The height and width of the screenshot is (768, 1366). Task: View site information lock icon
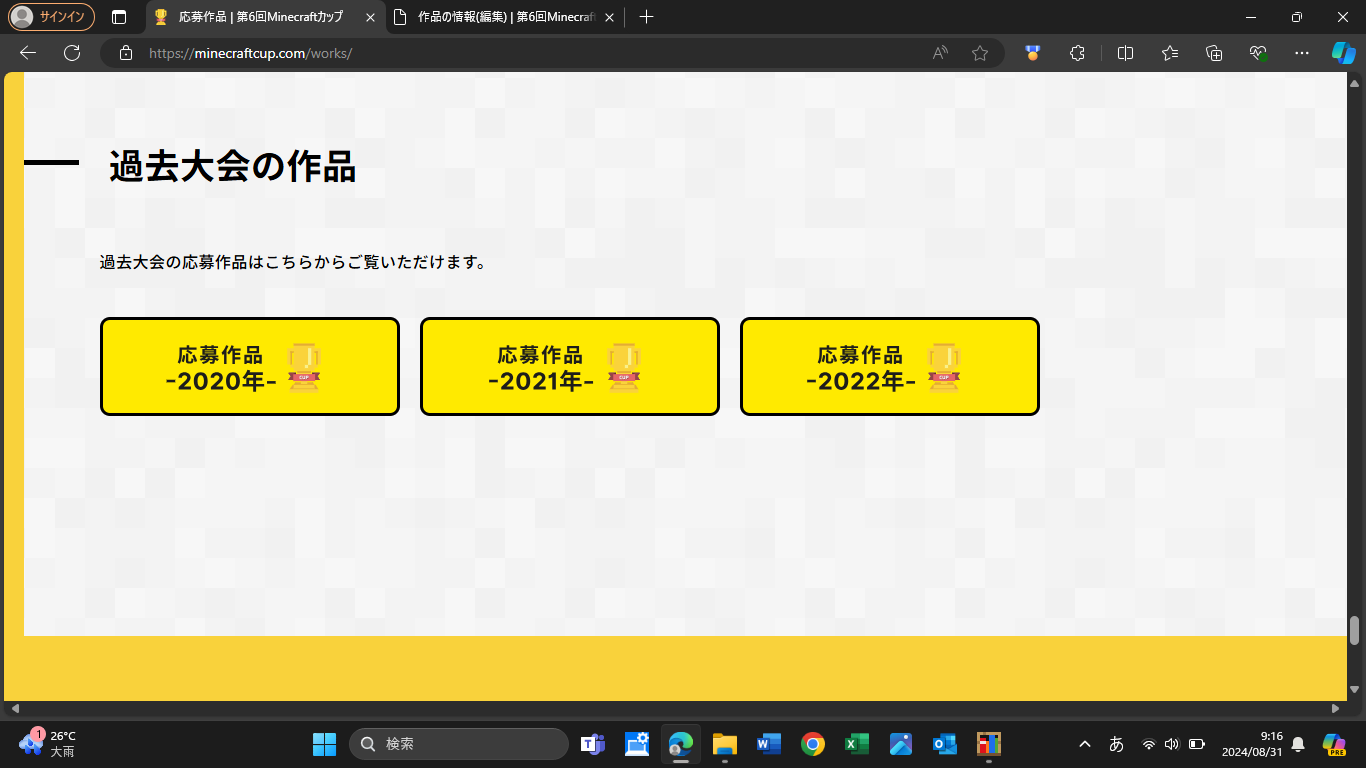click(x=126, y=53)
